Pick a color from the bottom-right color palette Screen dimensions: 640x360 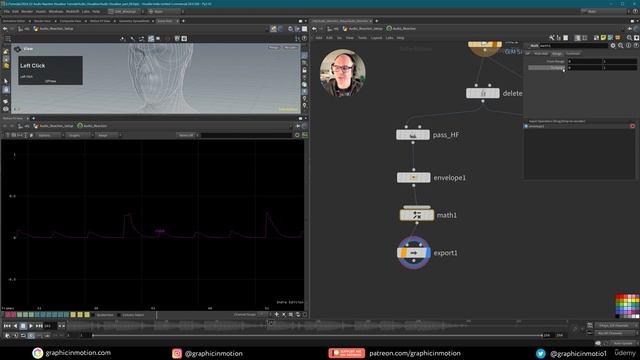tap(627, 306)
